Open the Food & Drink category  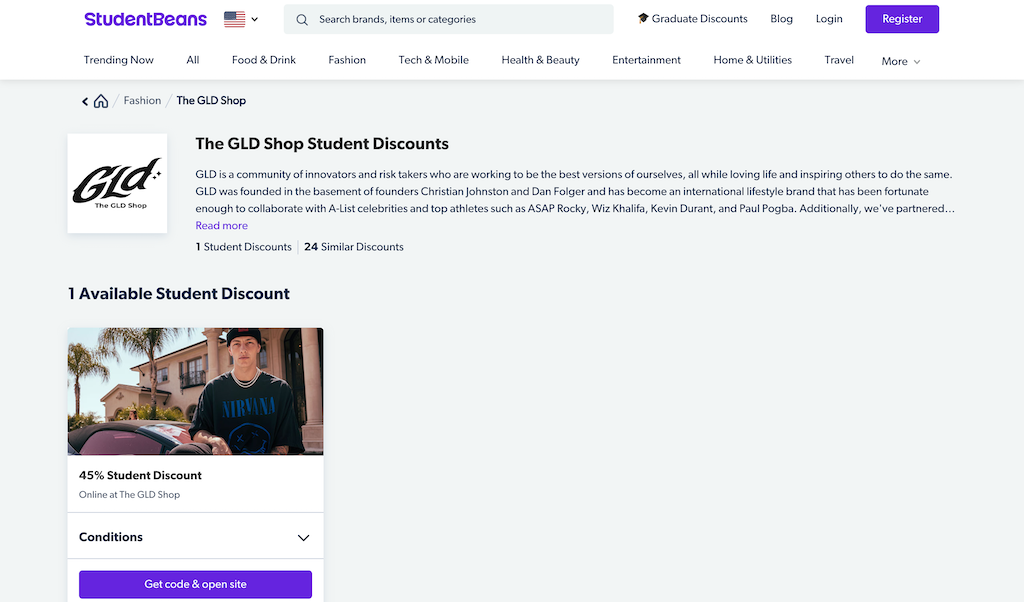264,60
